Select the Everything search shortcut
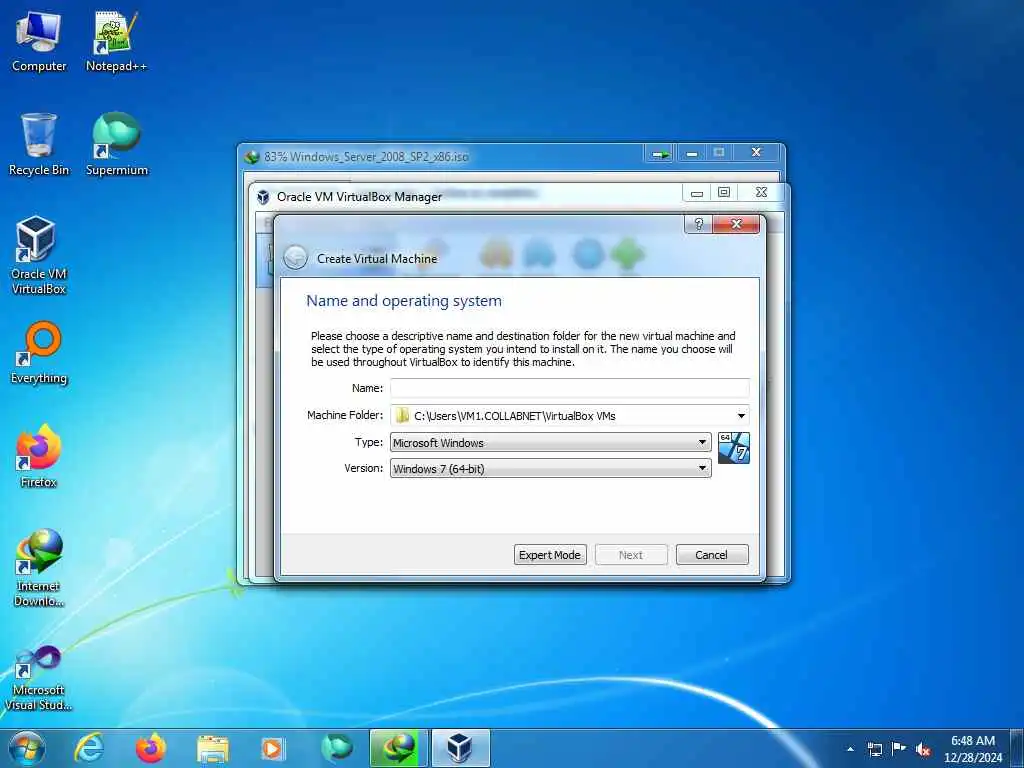The image size is (1024, 768). [39, 353]
